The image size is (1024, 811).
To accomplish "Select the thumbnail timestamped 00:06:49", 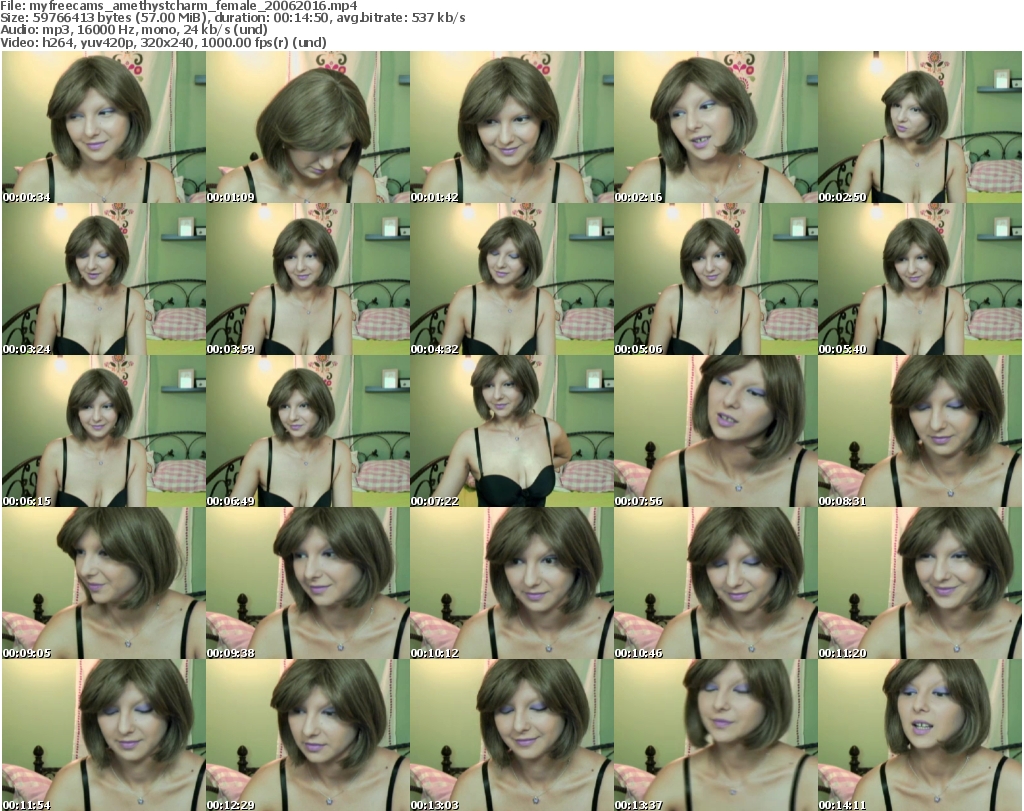I will pyautogui.click(x=308, y=431).
